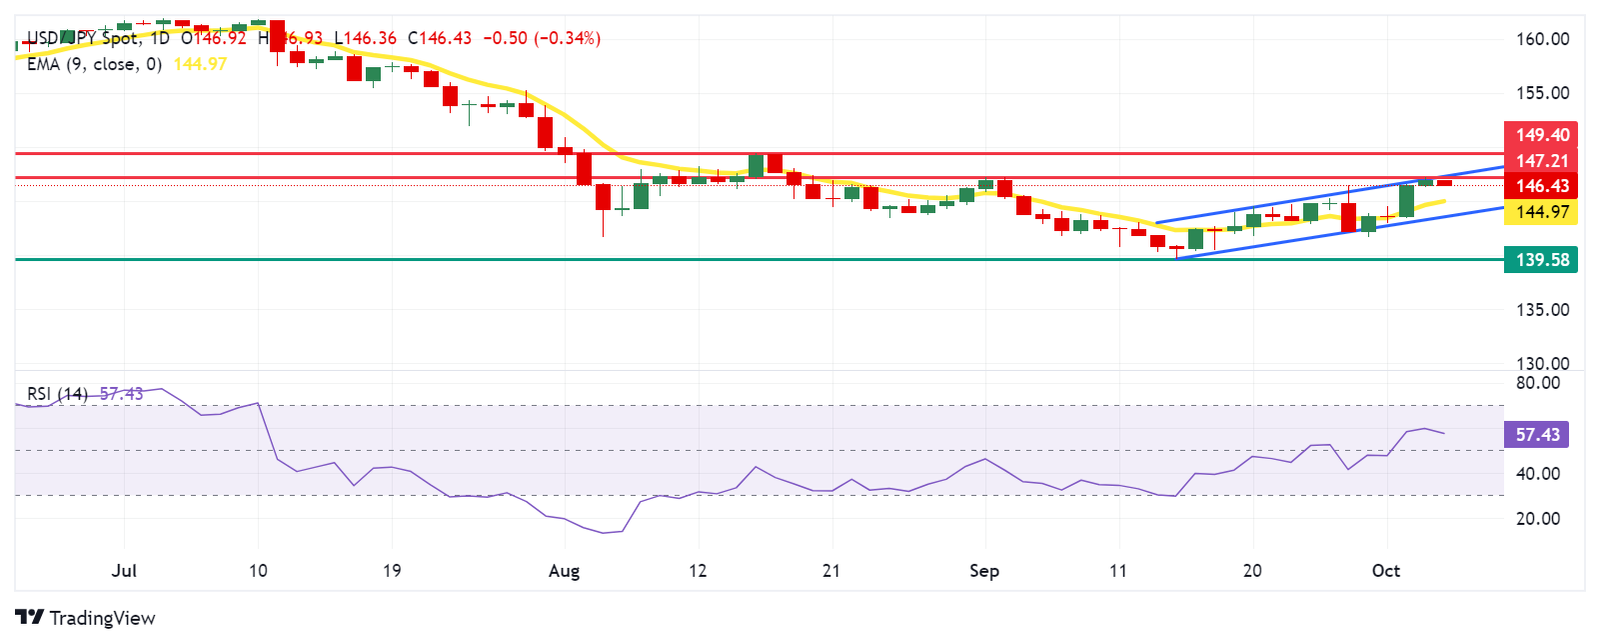Click the Oct label on the time axis

(x=1385, y=571)
